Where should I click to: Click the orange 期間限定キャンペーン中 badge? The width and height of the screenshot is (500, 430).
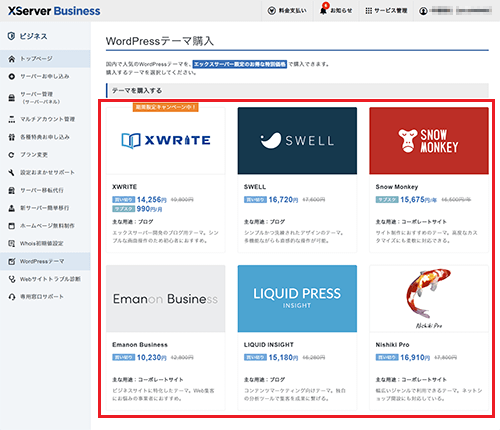coord(166,107)
